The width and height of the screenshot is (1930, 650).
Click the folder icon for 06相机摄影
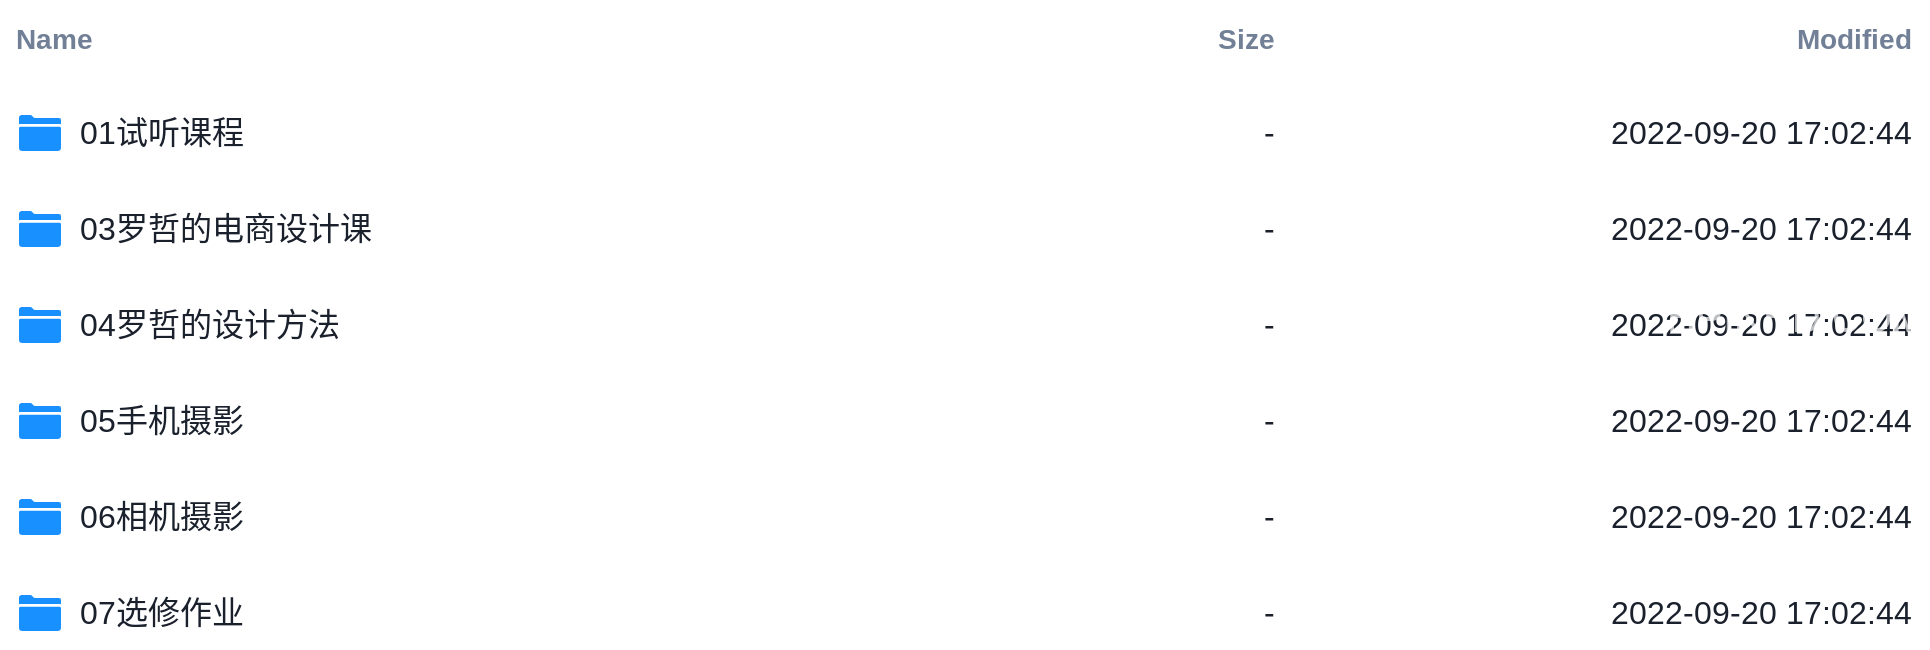click(x=40, y=517)
